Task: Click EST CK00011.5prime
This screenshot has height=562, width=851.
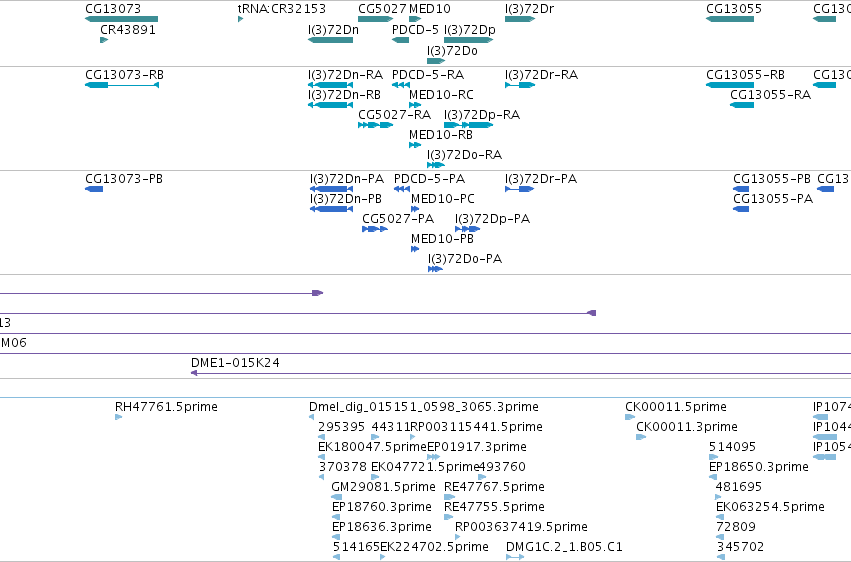Action: coord(630,417)
